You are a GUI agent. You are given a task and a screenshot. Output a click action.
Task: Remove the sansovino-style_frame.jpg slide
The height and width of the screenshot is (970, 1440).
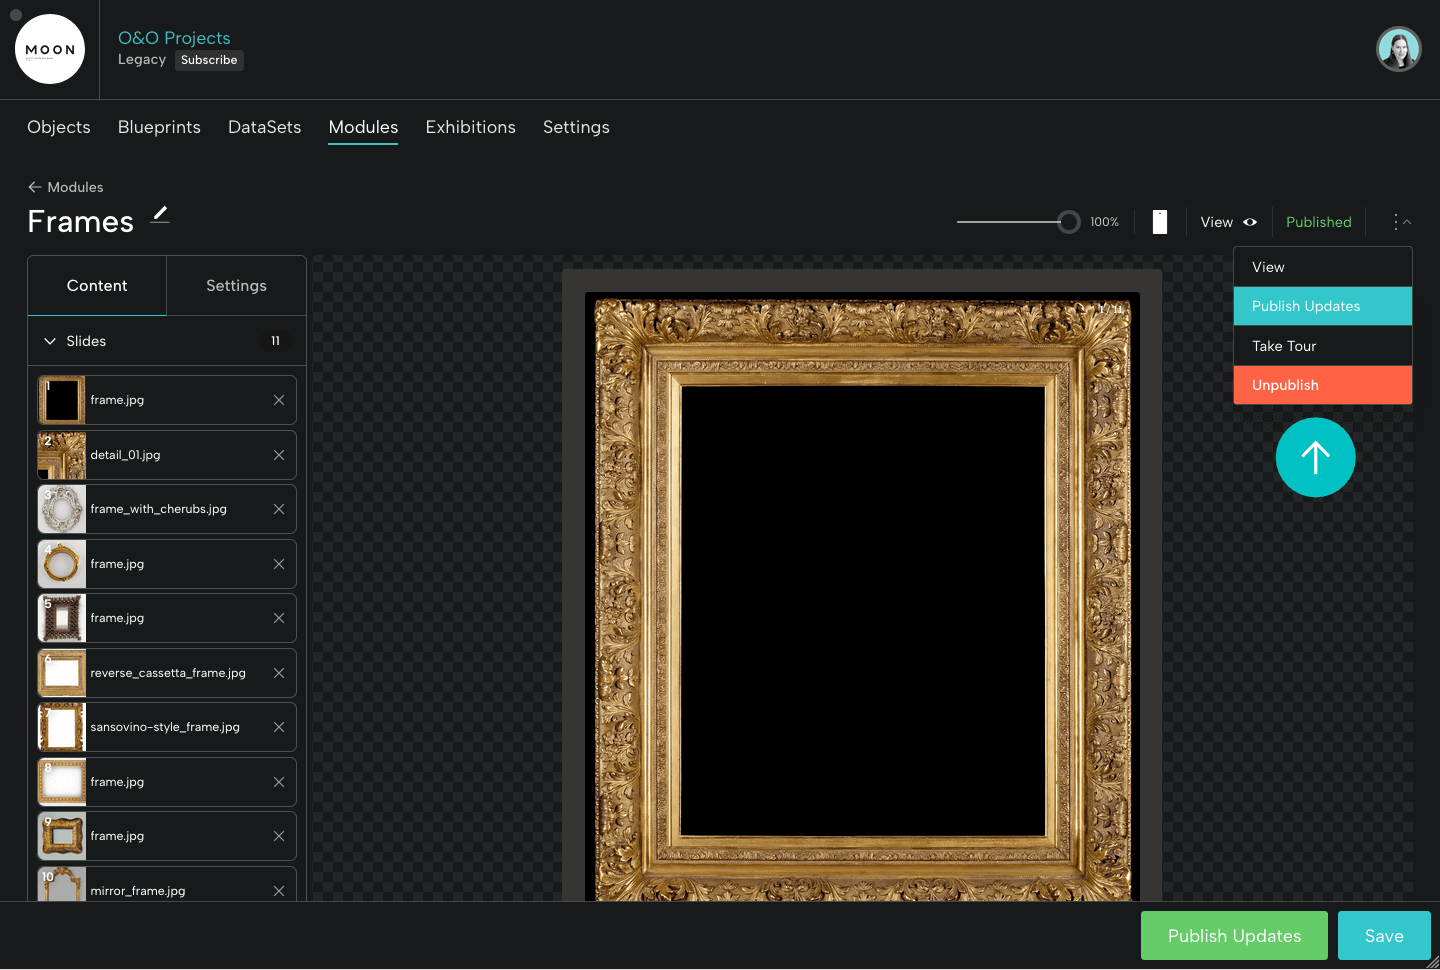[278, 727]
